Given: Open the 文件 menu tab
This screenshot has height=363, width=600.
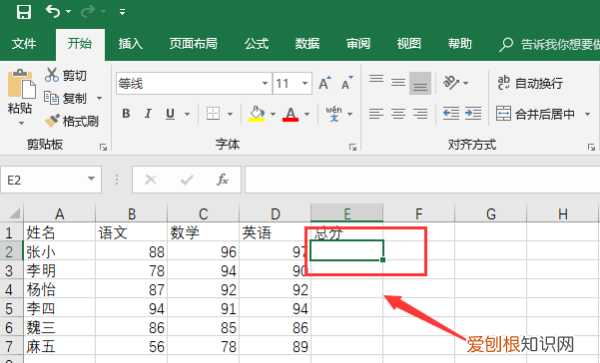Looking at the screenshot, I should tap(24, 44).
